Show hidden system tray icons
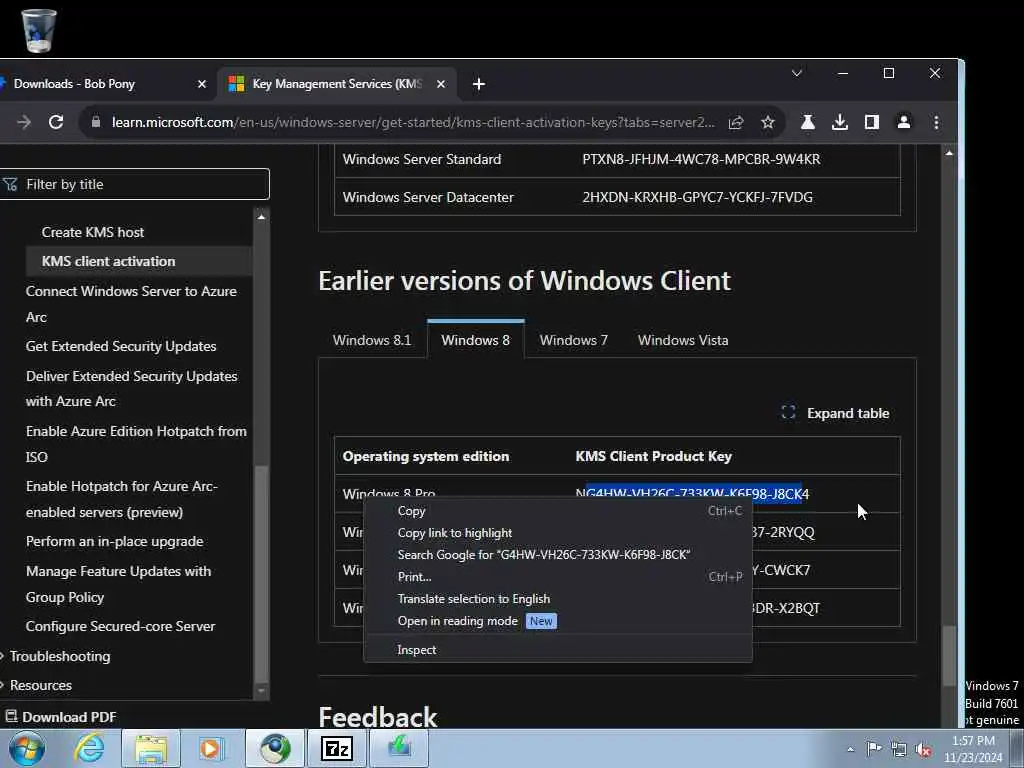 click(x=850, y=749)
